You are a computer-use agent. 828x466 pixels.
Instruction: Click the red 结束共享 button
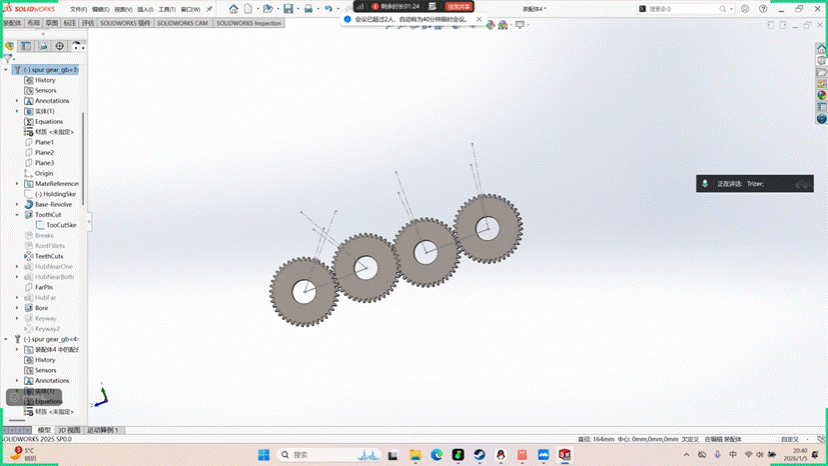[458, 6]
